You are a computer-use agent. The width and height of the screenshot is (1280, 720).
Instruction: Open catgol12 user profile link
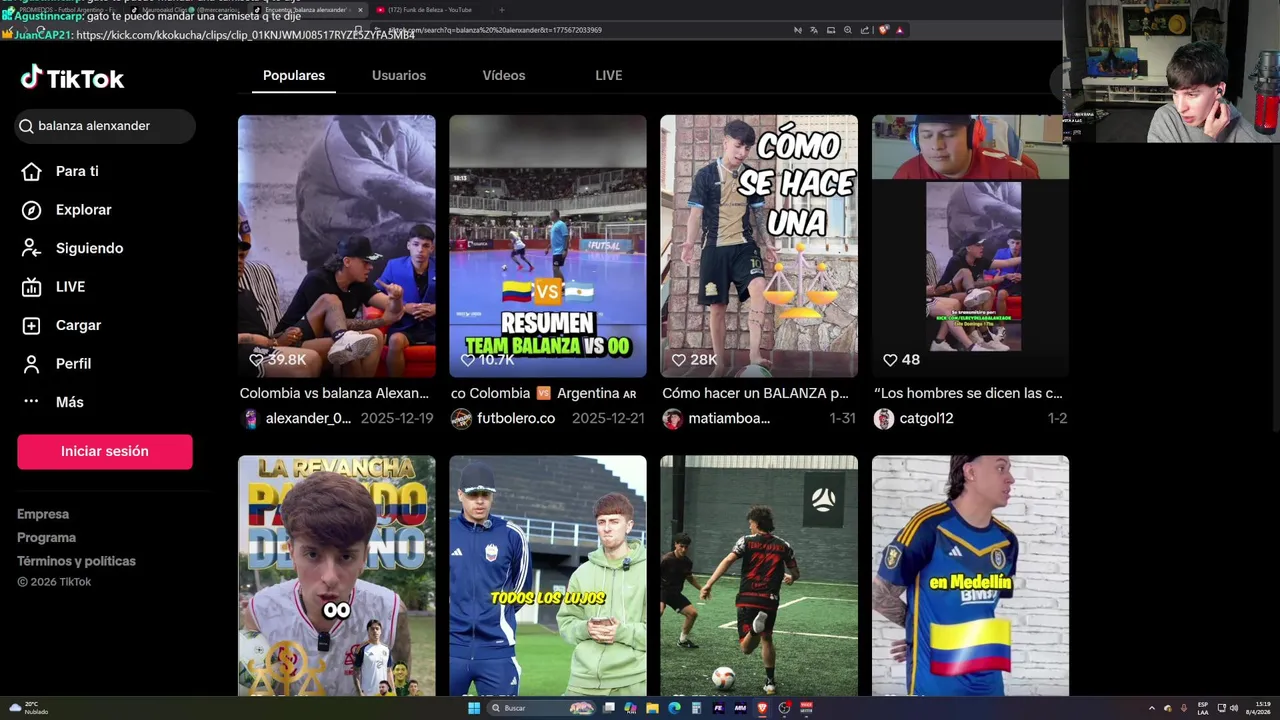(926, 419)
